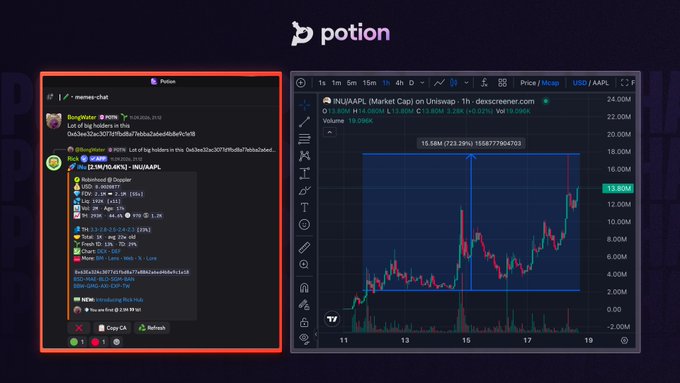Toggle the green circle reaction
This screenshot has height=383, width=680.
(77, 342)
